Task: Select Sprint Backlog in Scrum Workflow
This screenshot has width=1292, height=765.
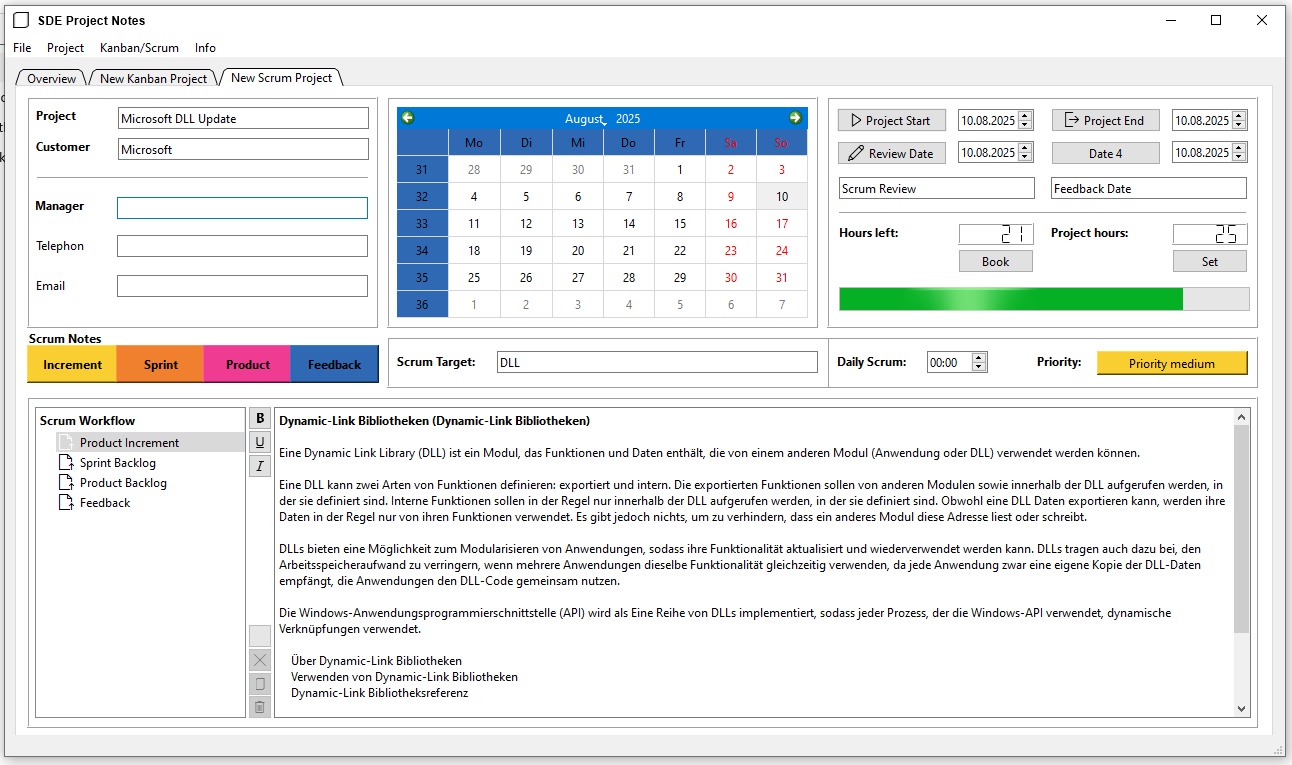Action: click(117, 463)
